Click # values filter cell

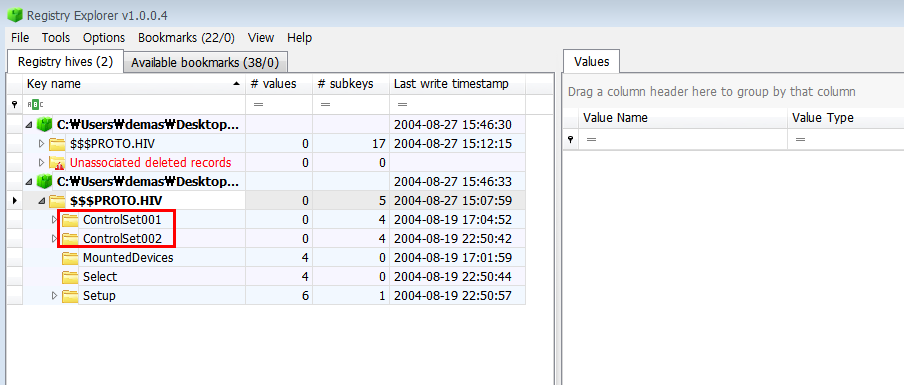coord(279,104)
